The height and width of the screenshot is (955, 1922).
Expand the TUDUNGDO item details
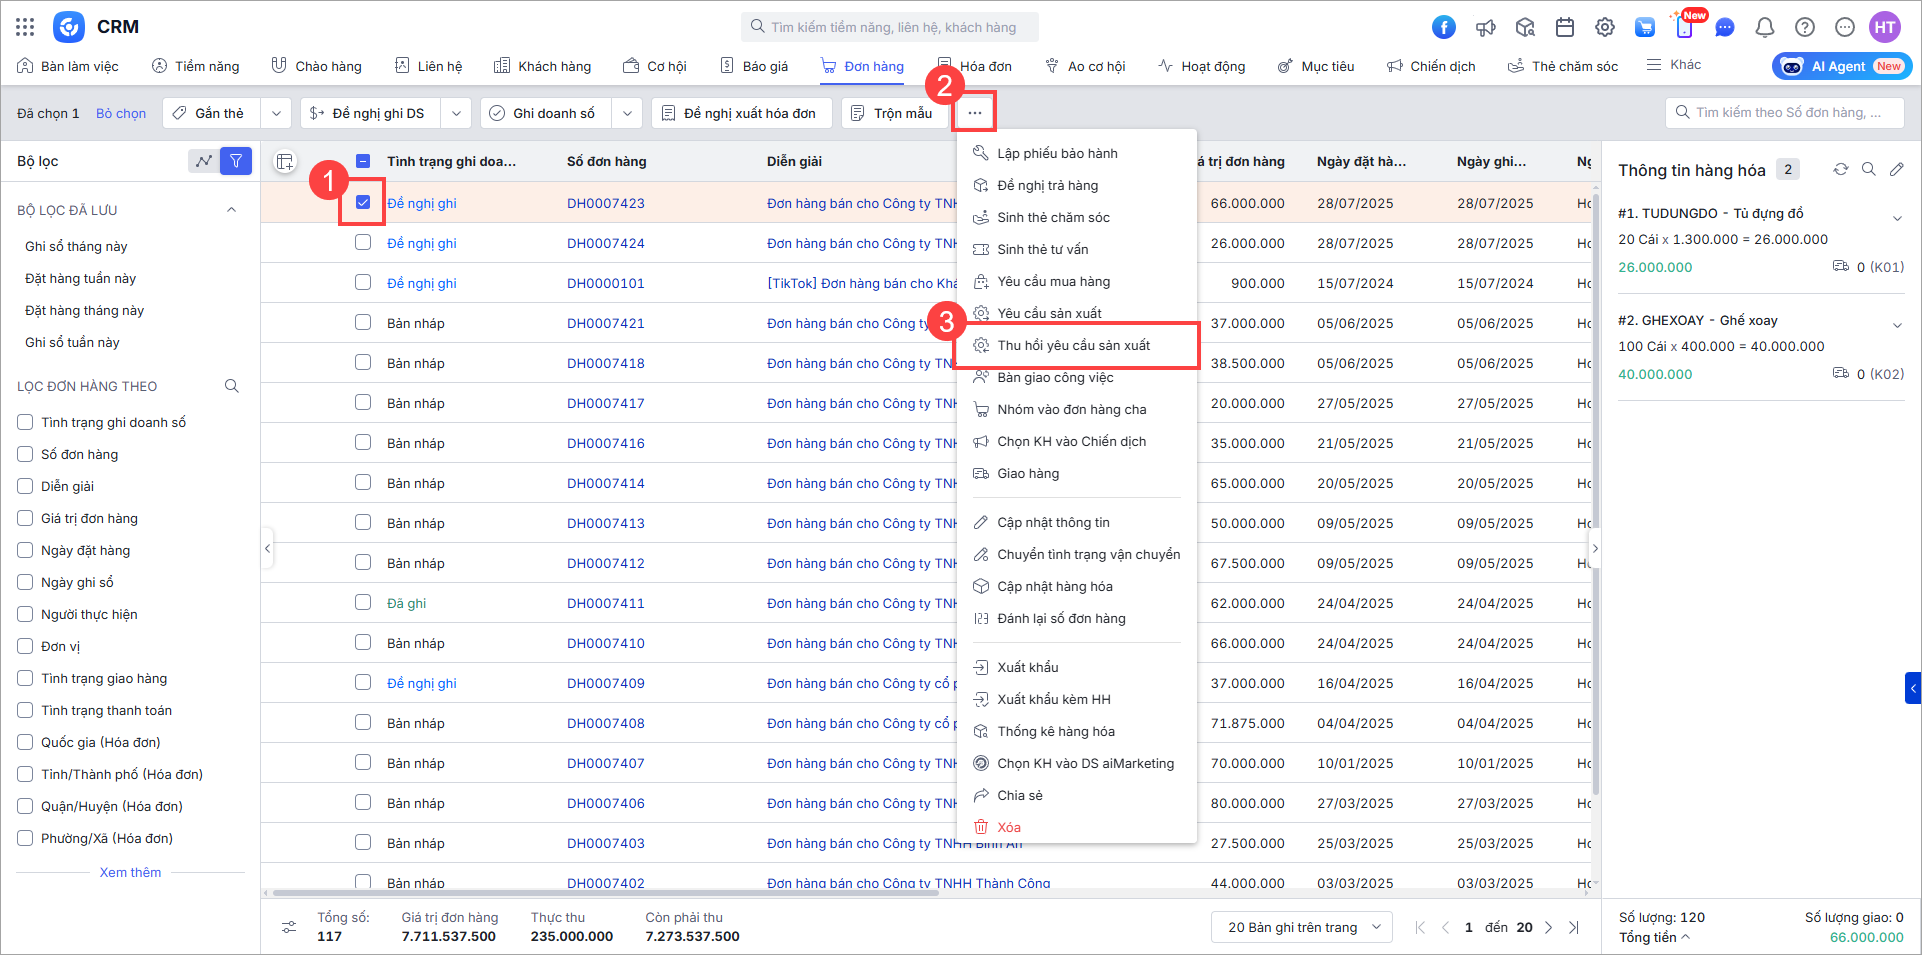(1897, 218)
